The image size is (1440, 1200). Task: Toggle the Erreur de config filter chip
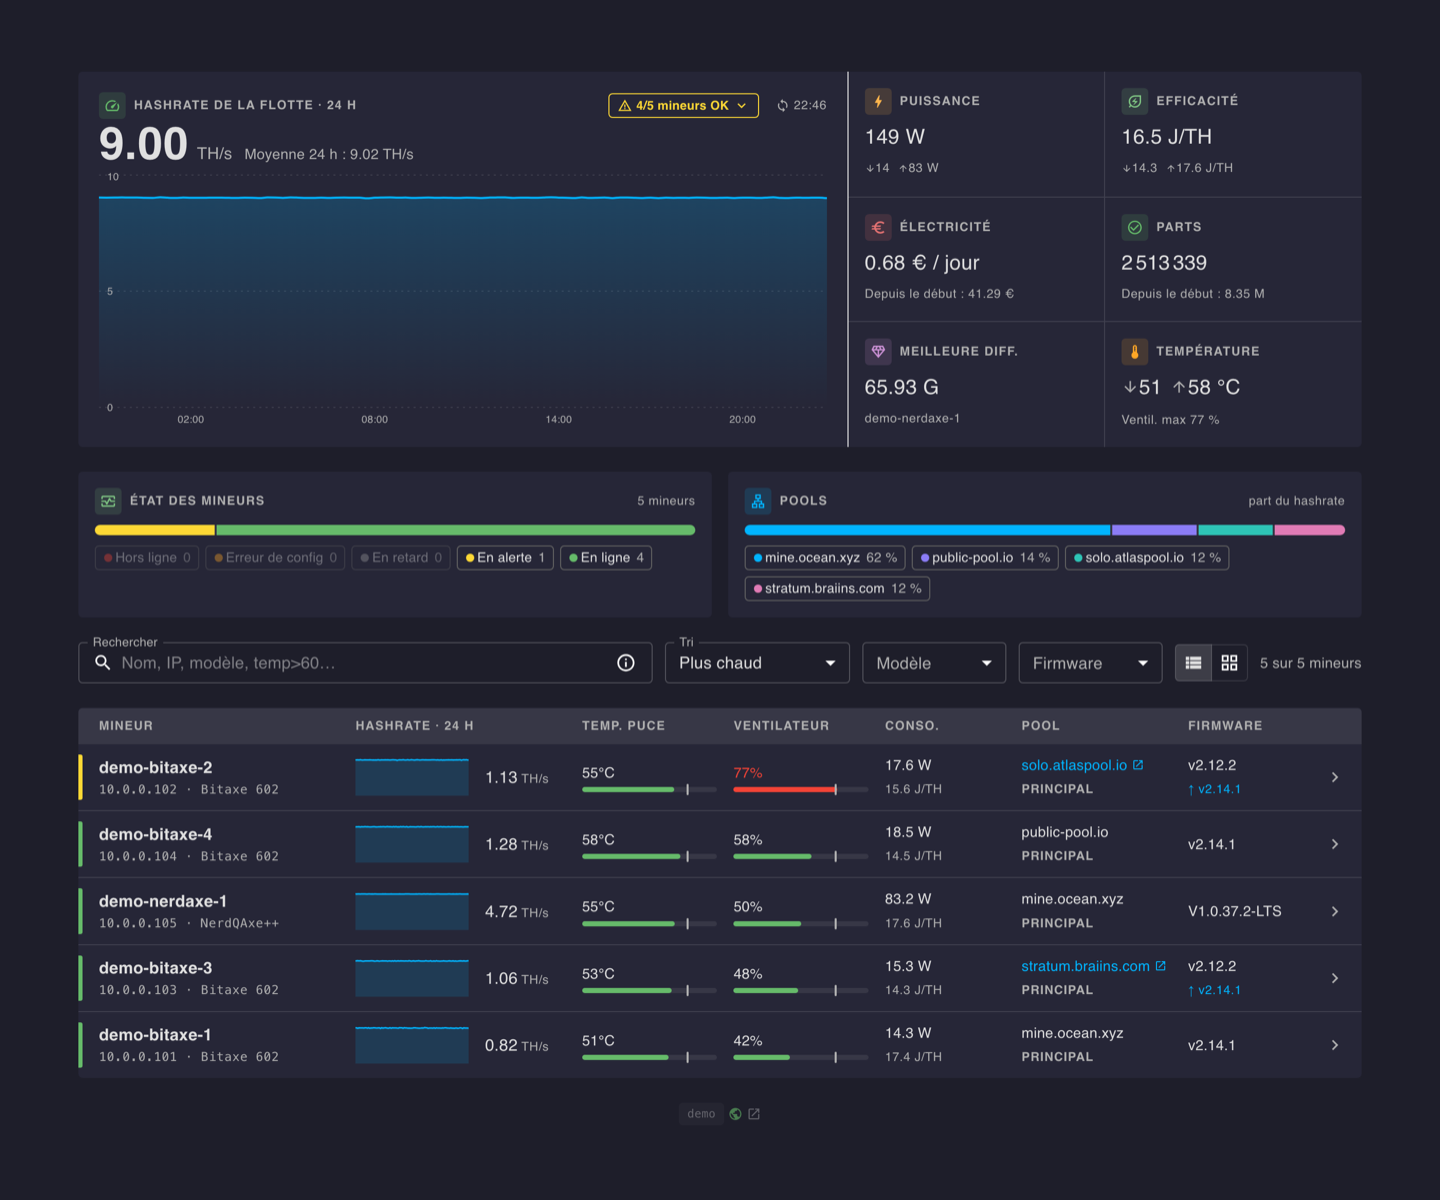click(x=276, y=558)
